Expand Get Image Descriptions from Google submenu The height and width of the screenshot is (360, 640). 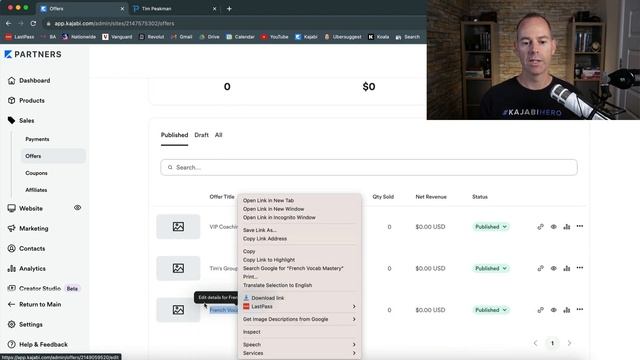pyautogui.click(x=299, y=319)
